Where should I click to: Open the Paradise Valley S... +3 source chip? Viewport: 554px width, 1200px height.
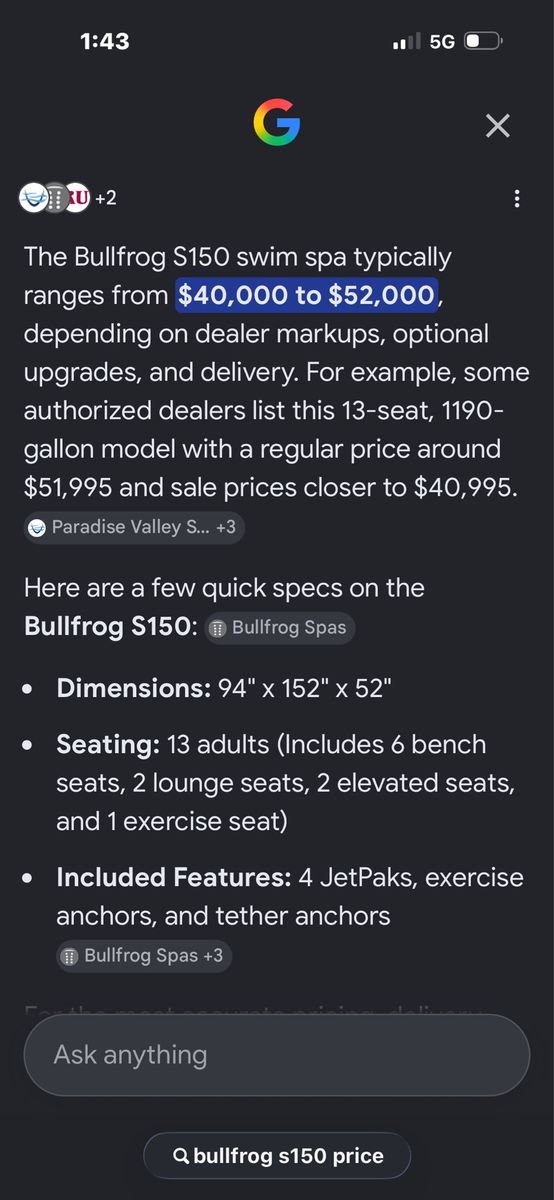[x=134, y=526]
